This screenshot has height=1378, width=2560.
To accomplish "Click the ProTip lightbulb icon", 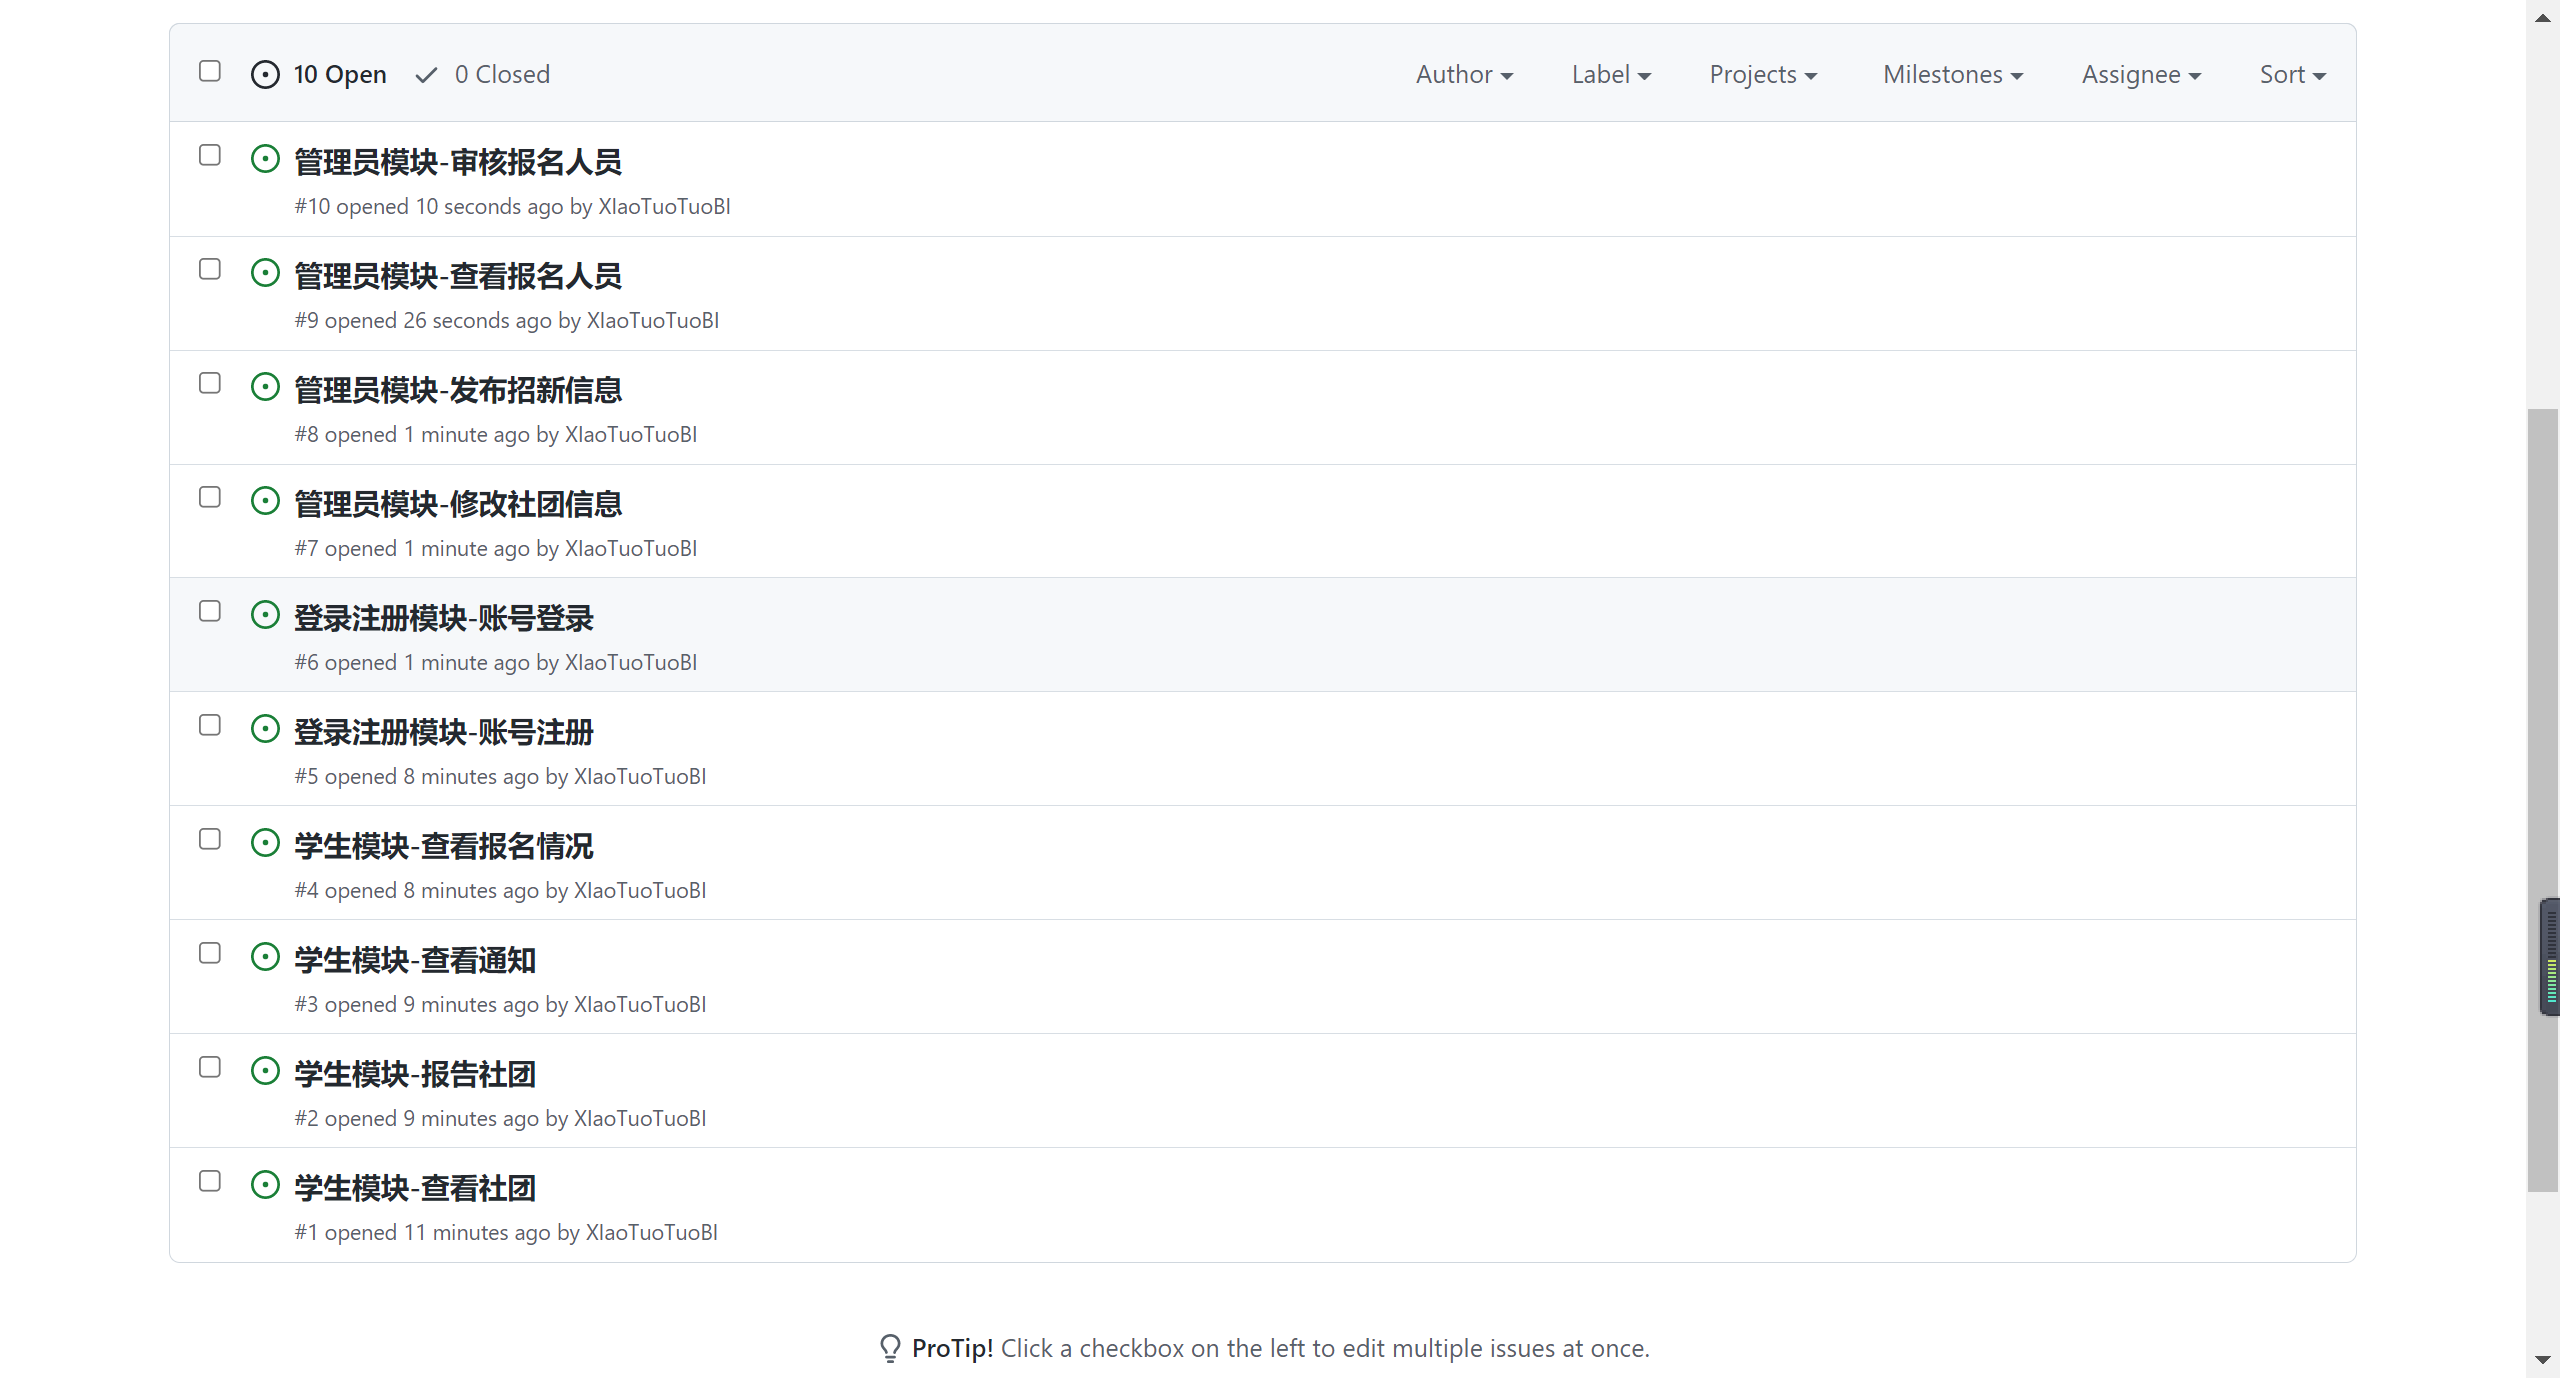I will (x=890, y=1349).
